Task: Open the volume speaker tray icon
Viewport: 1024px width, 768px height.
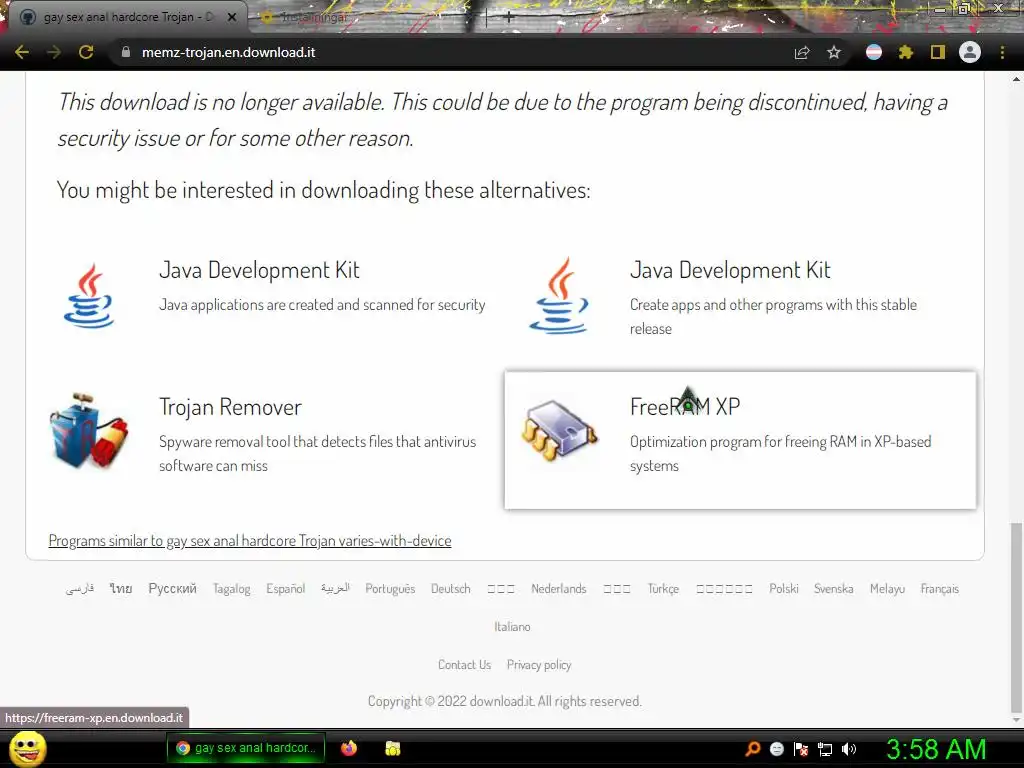Action: click(848, 749)
